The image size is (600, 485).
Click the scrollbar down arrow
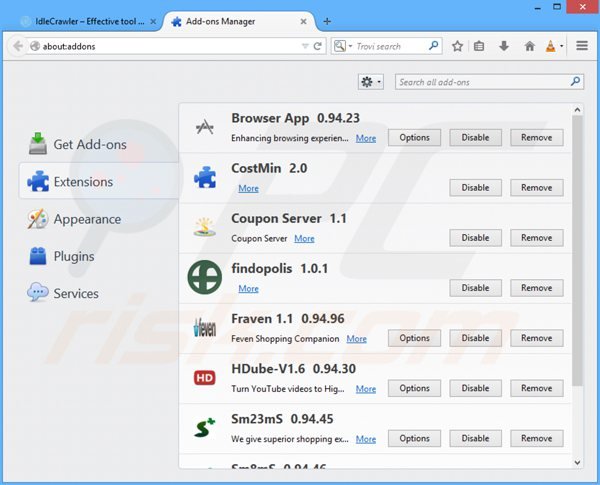577,463
